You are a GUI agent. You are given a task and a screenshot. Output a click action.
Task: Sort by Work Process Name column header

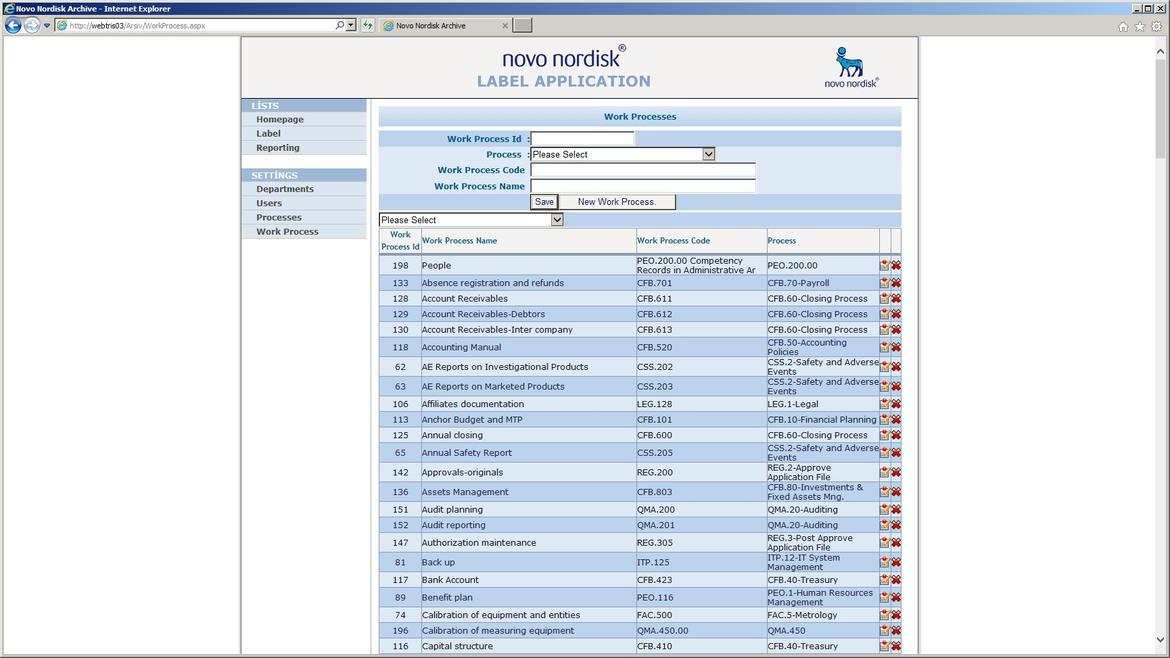pos(459,241)
